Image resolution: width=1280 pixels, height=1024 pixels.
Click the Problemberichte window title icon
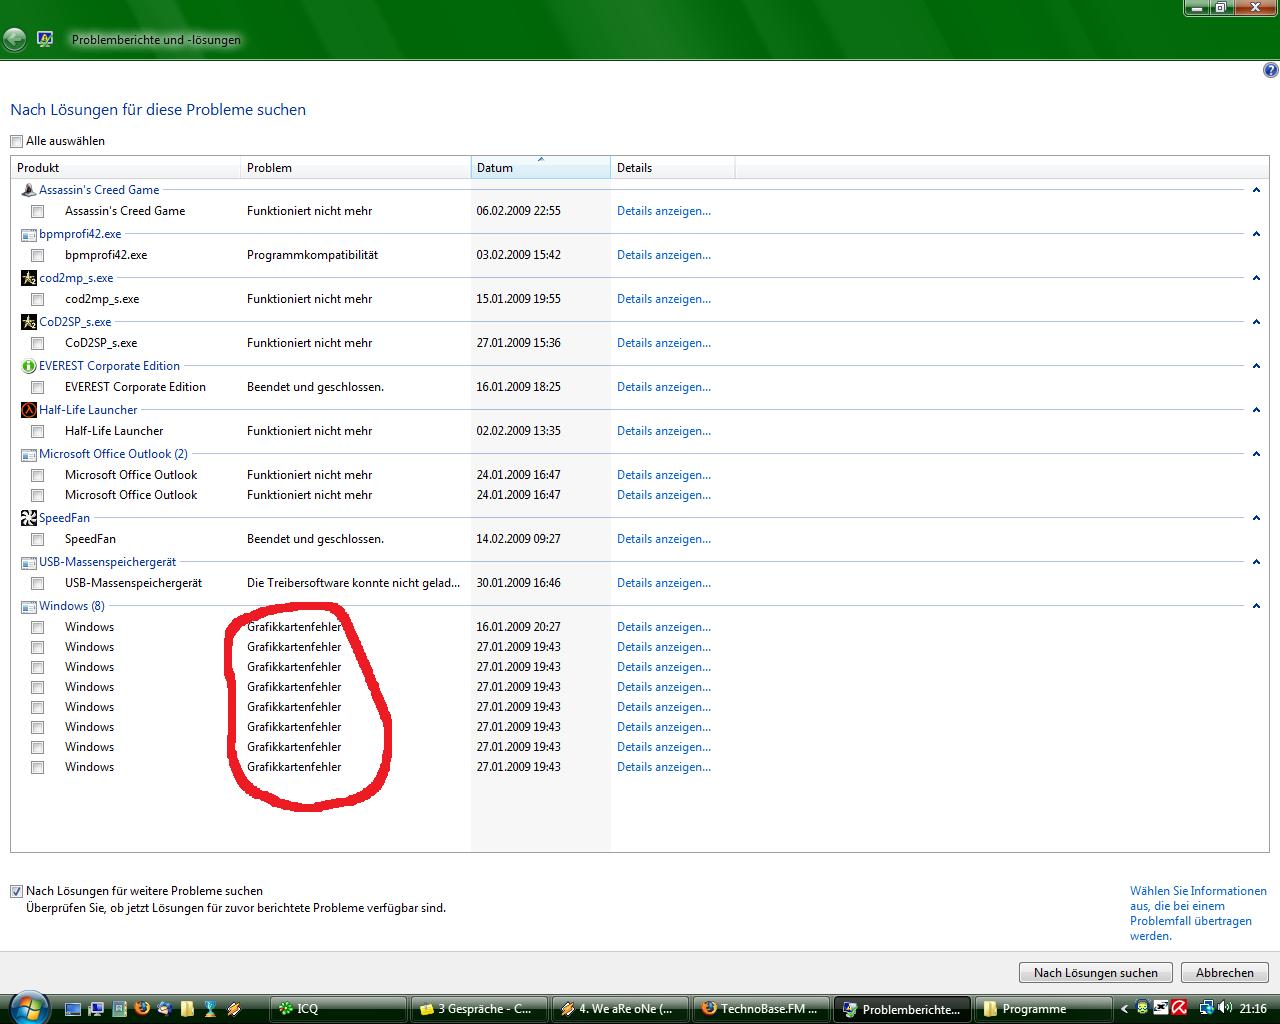pos(45,40)
